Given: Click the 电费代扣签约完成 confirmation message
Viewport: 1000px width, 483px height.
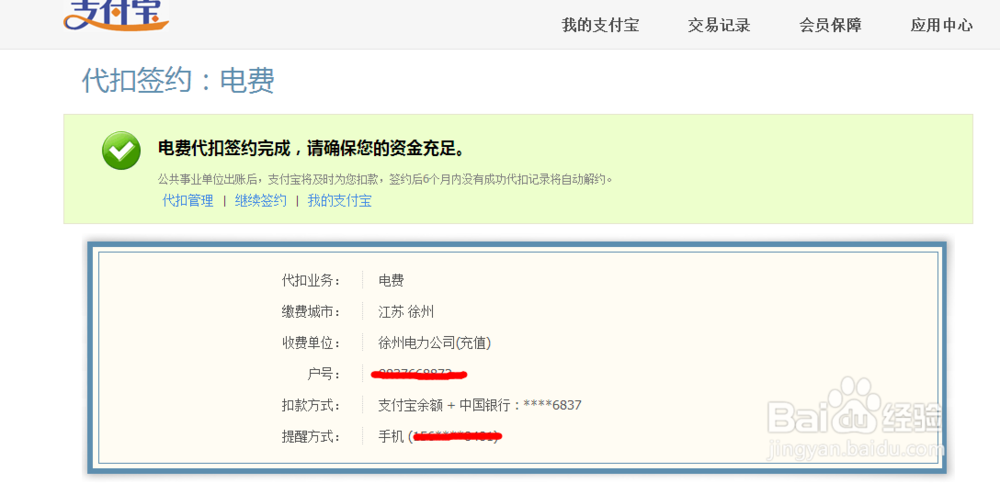Looking at the screenshot, I should (311, 149).
